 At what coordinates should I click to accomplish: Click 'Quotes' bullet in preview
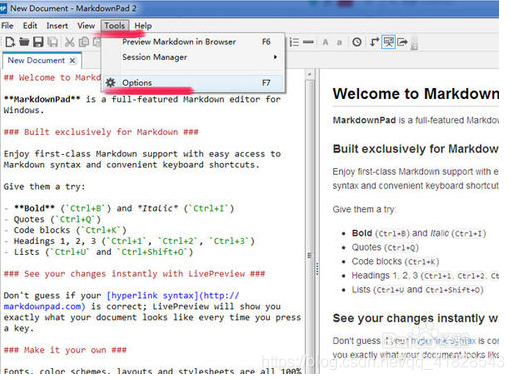pyautogui.click(x=385, y=247)
